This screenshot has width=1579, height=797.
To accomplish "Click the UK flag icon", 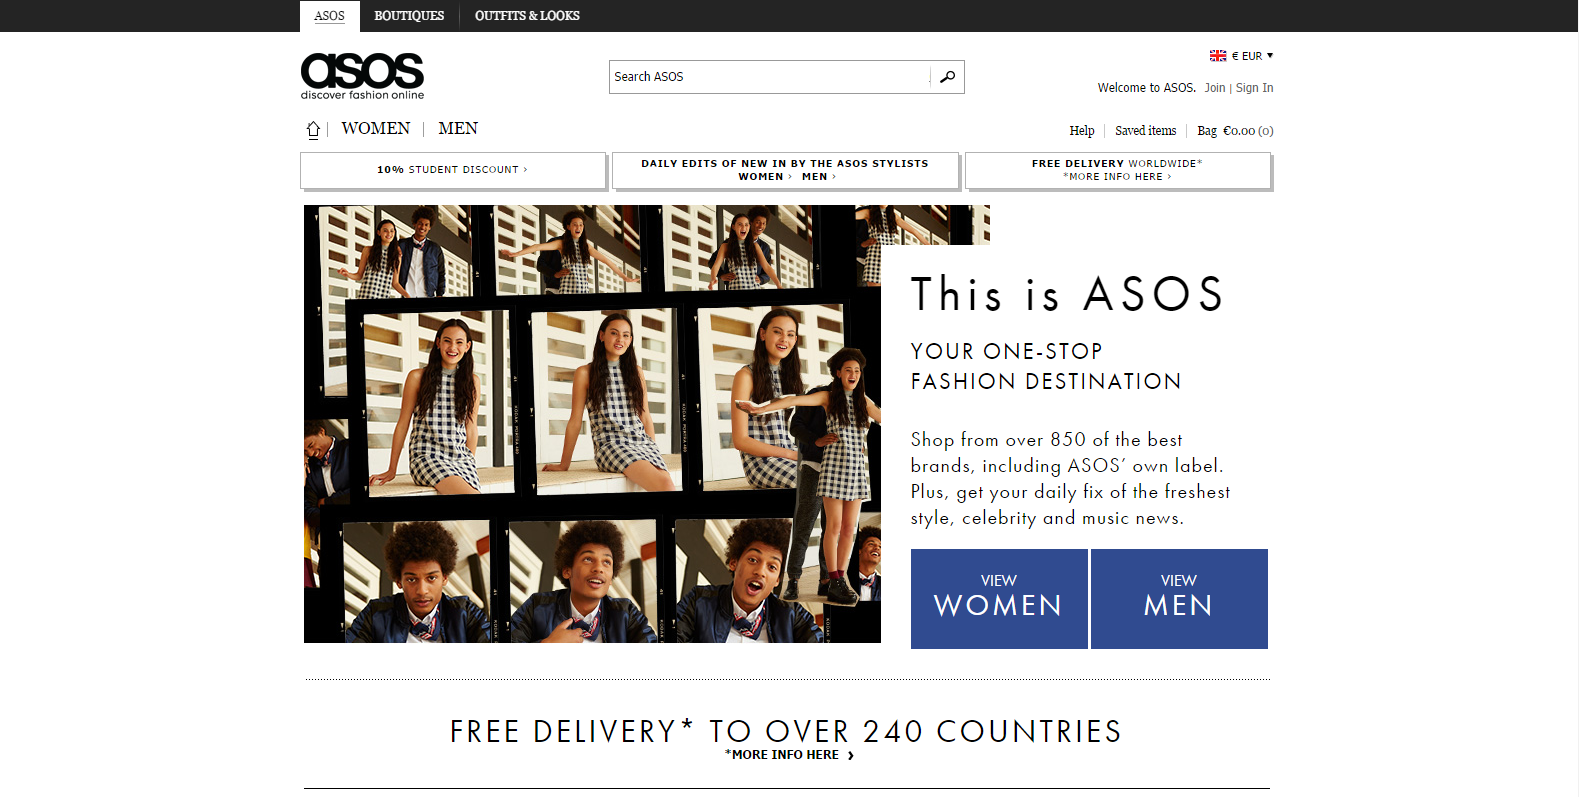I will (x=1218, y=56).
